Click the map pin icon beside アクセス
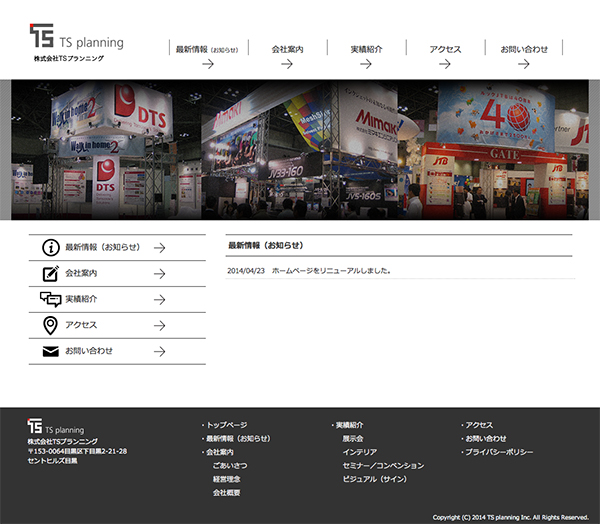This screenshot has width=600, height=524. (x=51, y=325)
